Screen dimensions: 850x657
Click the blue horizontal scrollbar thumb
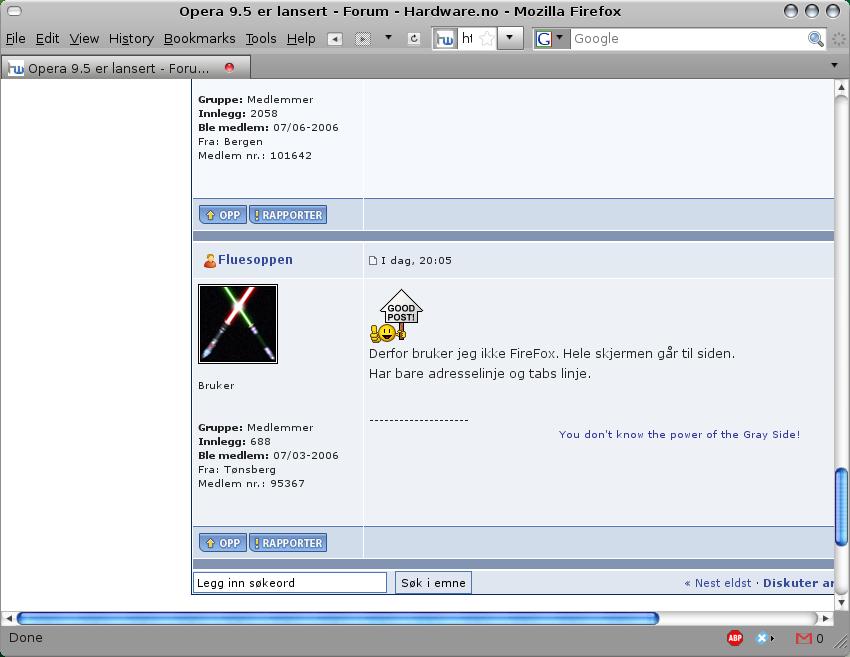(x=338, y=618)
